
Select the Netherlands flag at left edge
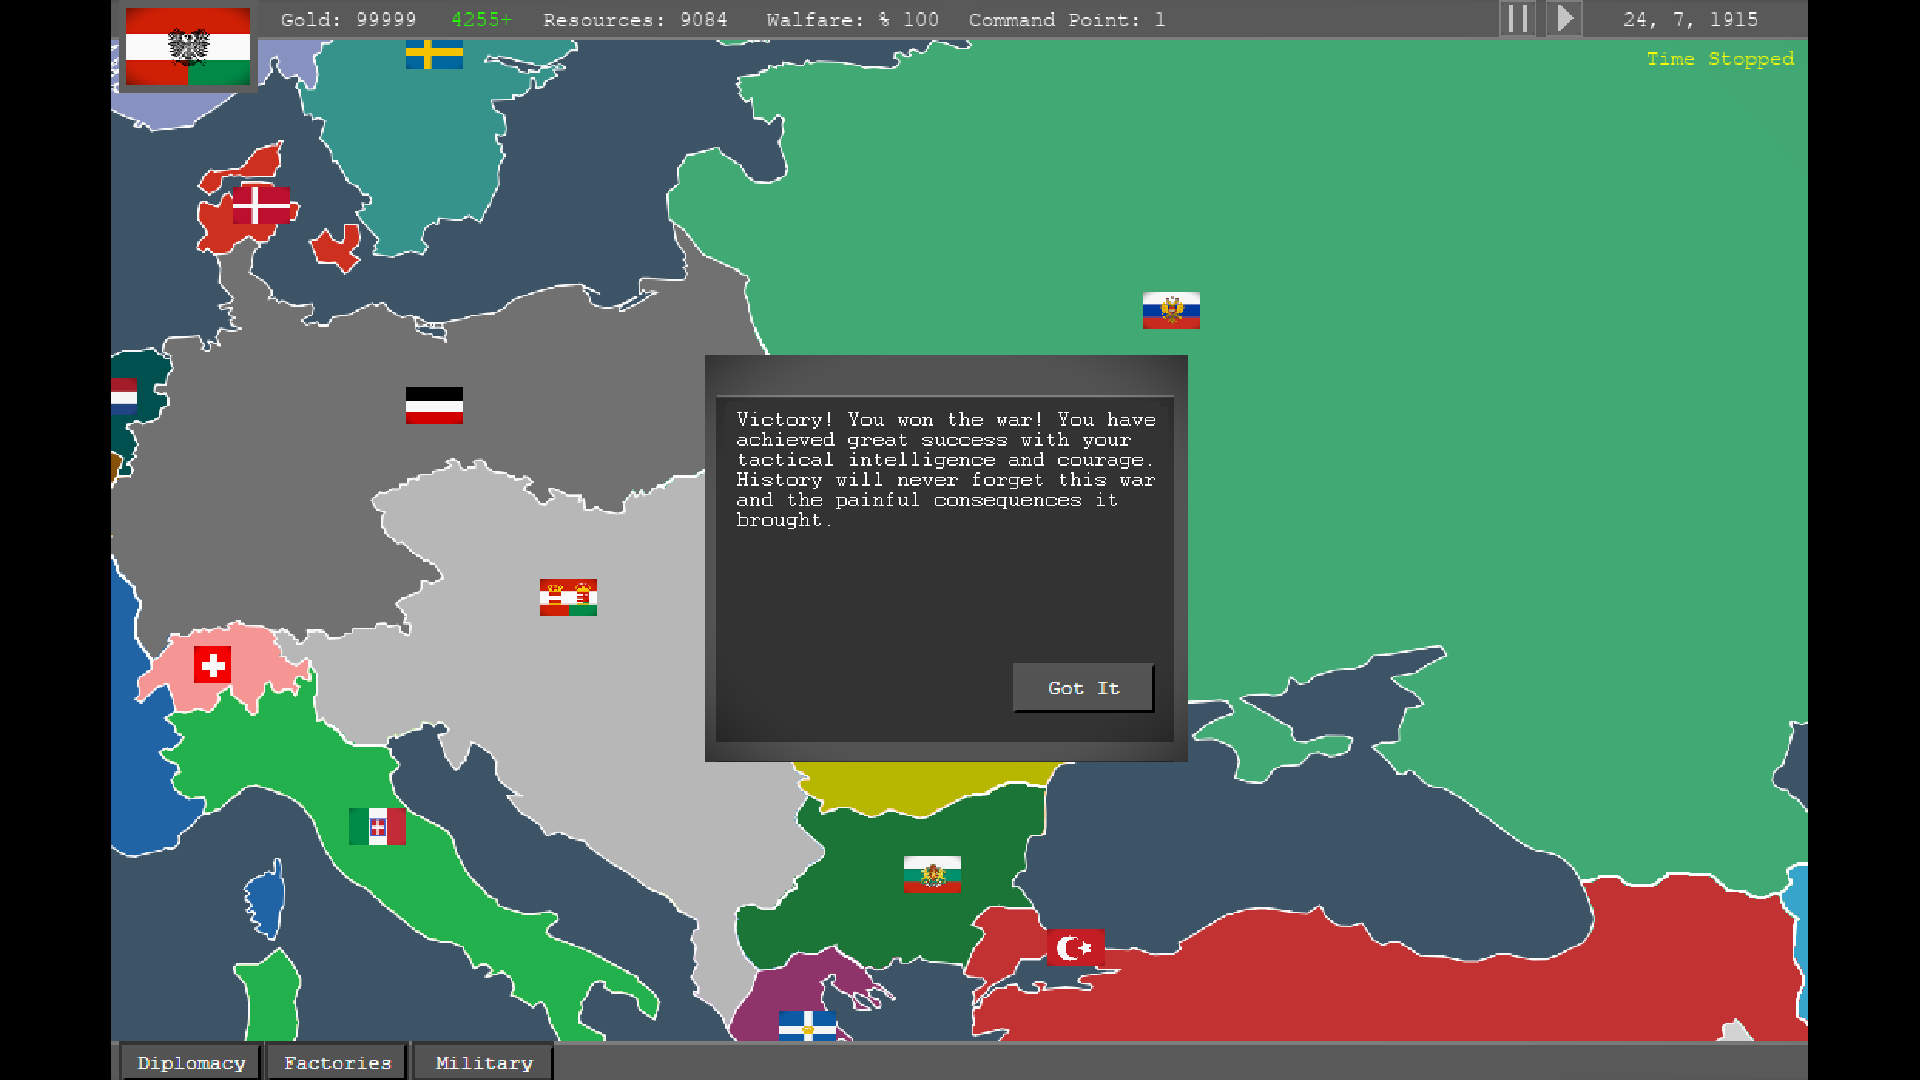click(124, 396)
